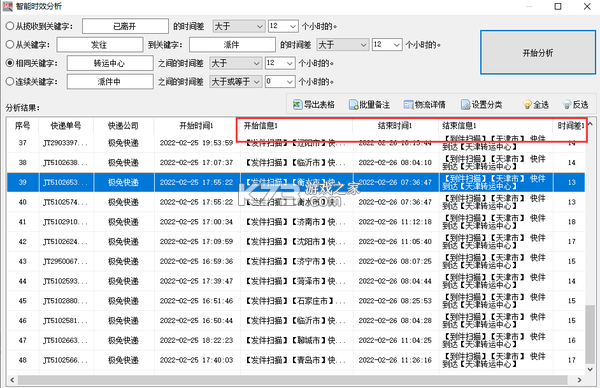Click vertical scrollbar down arrow
This screenshot has width=600, height=388.
pyautogui.click(x=590, y=369)
